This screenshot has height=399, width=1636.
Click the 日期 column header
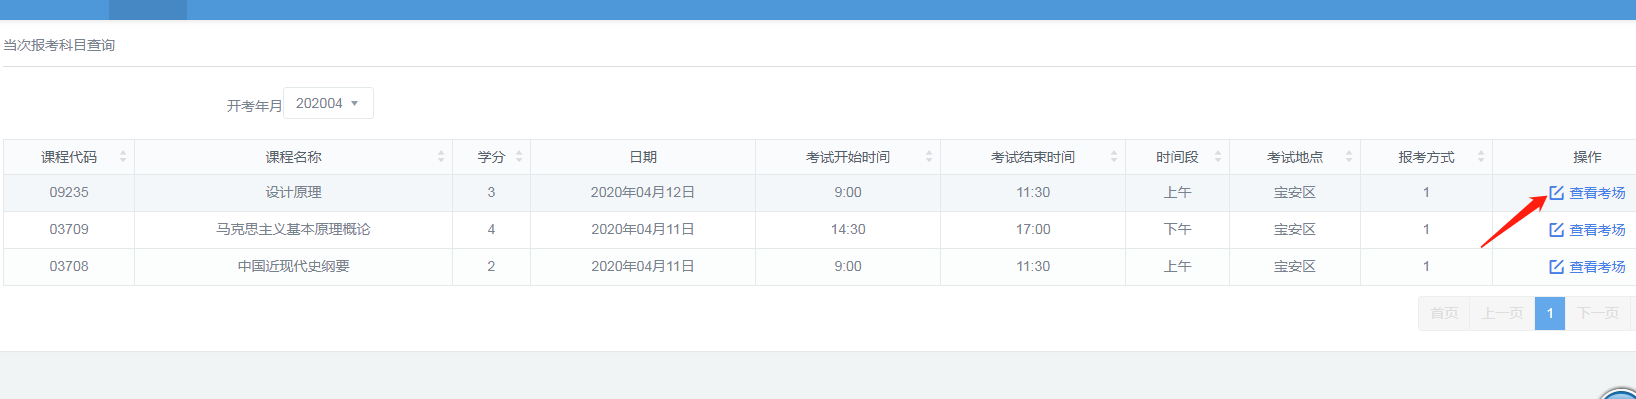pos(643,157)
